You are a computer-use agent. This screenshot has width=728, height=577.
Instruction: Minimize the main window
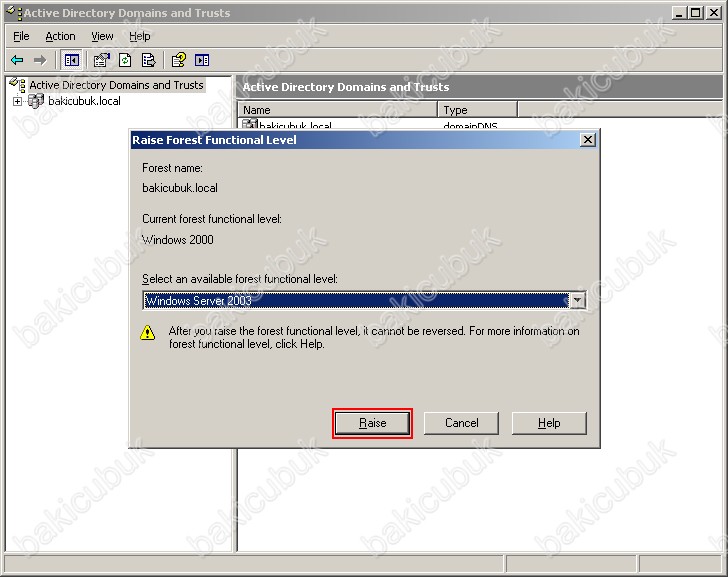679,13
